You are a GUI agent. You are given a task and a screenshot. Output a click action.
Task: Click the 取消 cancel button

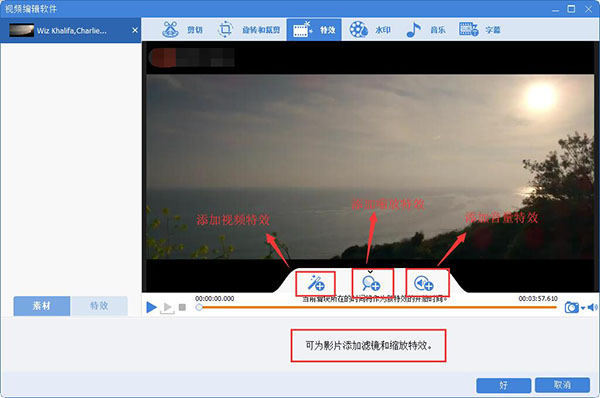click(x=562, y=385)
